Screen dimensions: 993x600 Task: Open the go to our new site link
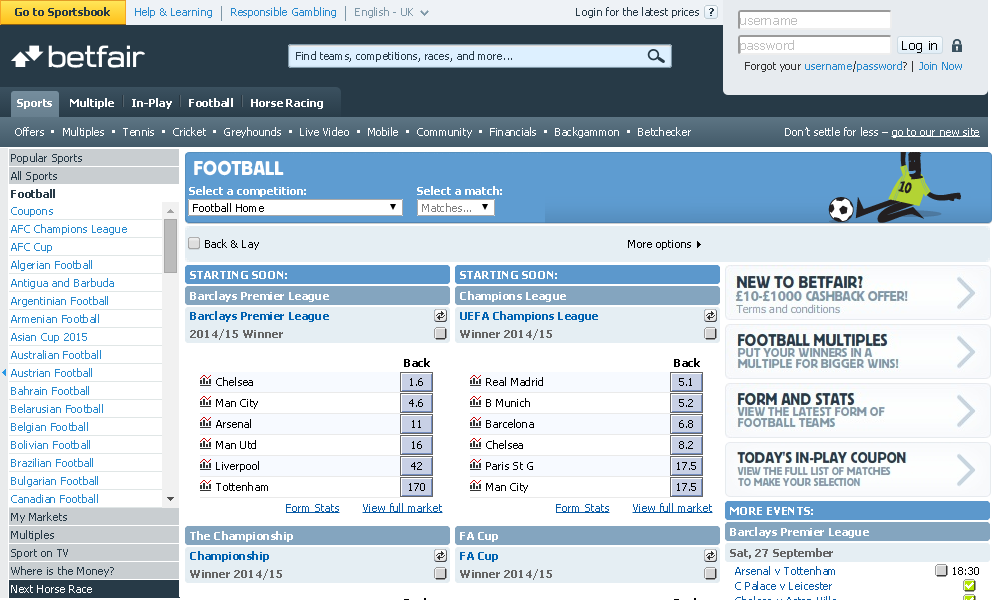(x=935, y=132)
